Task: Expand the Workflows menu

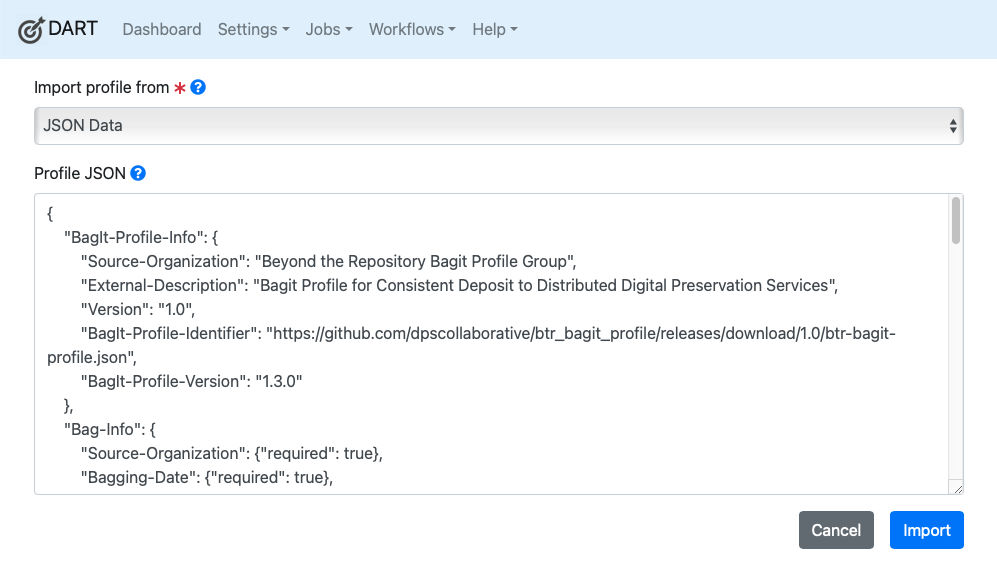Action: click(x=412, y=29)
